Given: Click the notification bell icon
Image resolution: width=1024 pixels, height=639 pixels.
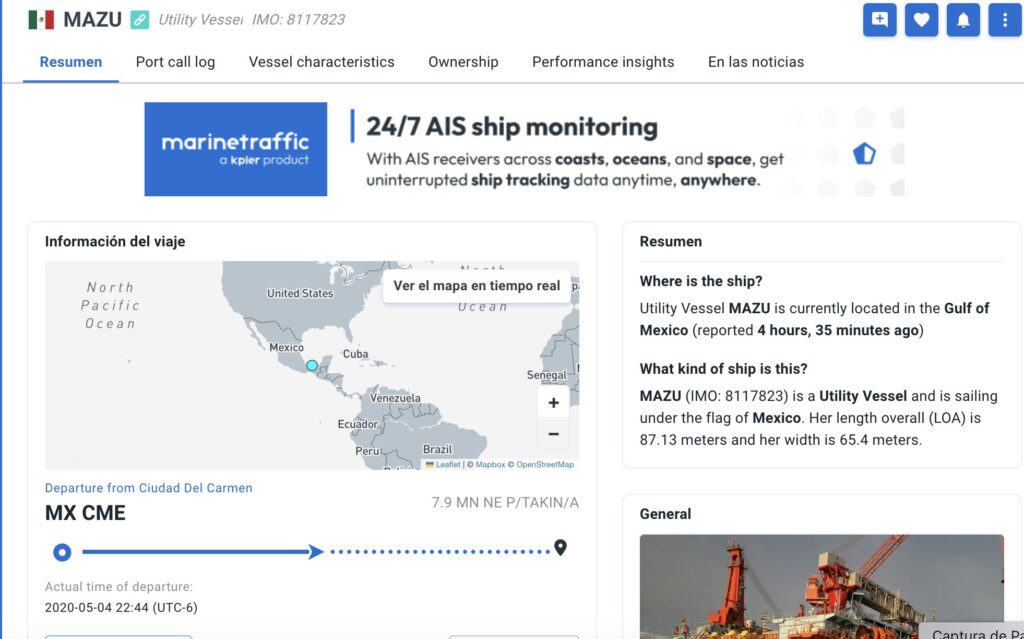Looking at the screenshot, I should click(963, 20).
